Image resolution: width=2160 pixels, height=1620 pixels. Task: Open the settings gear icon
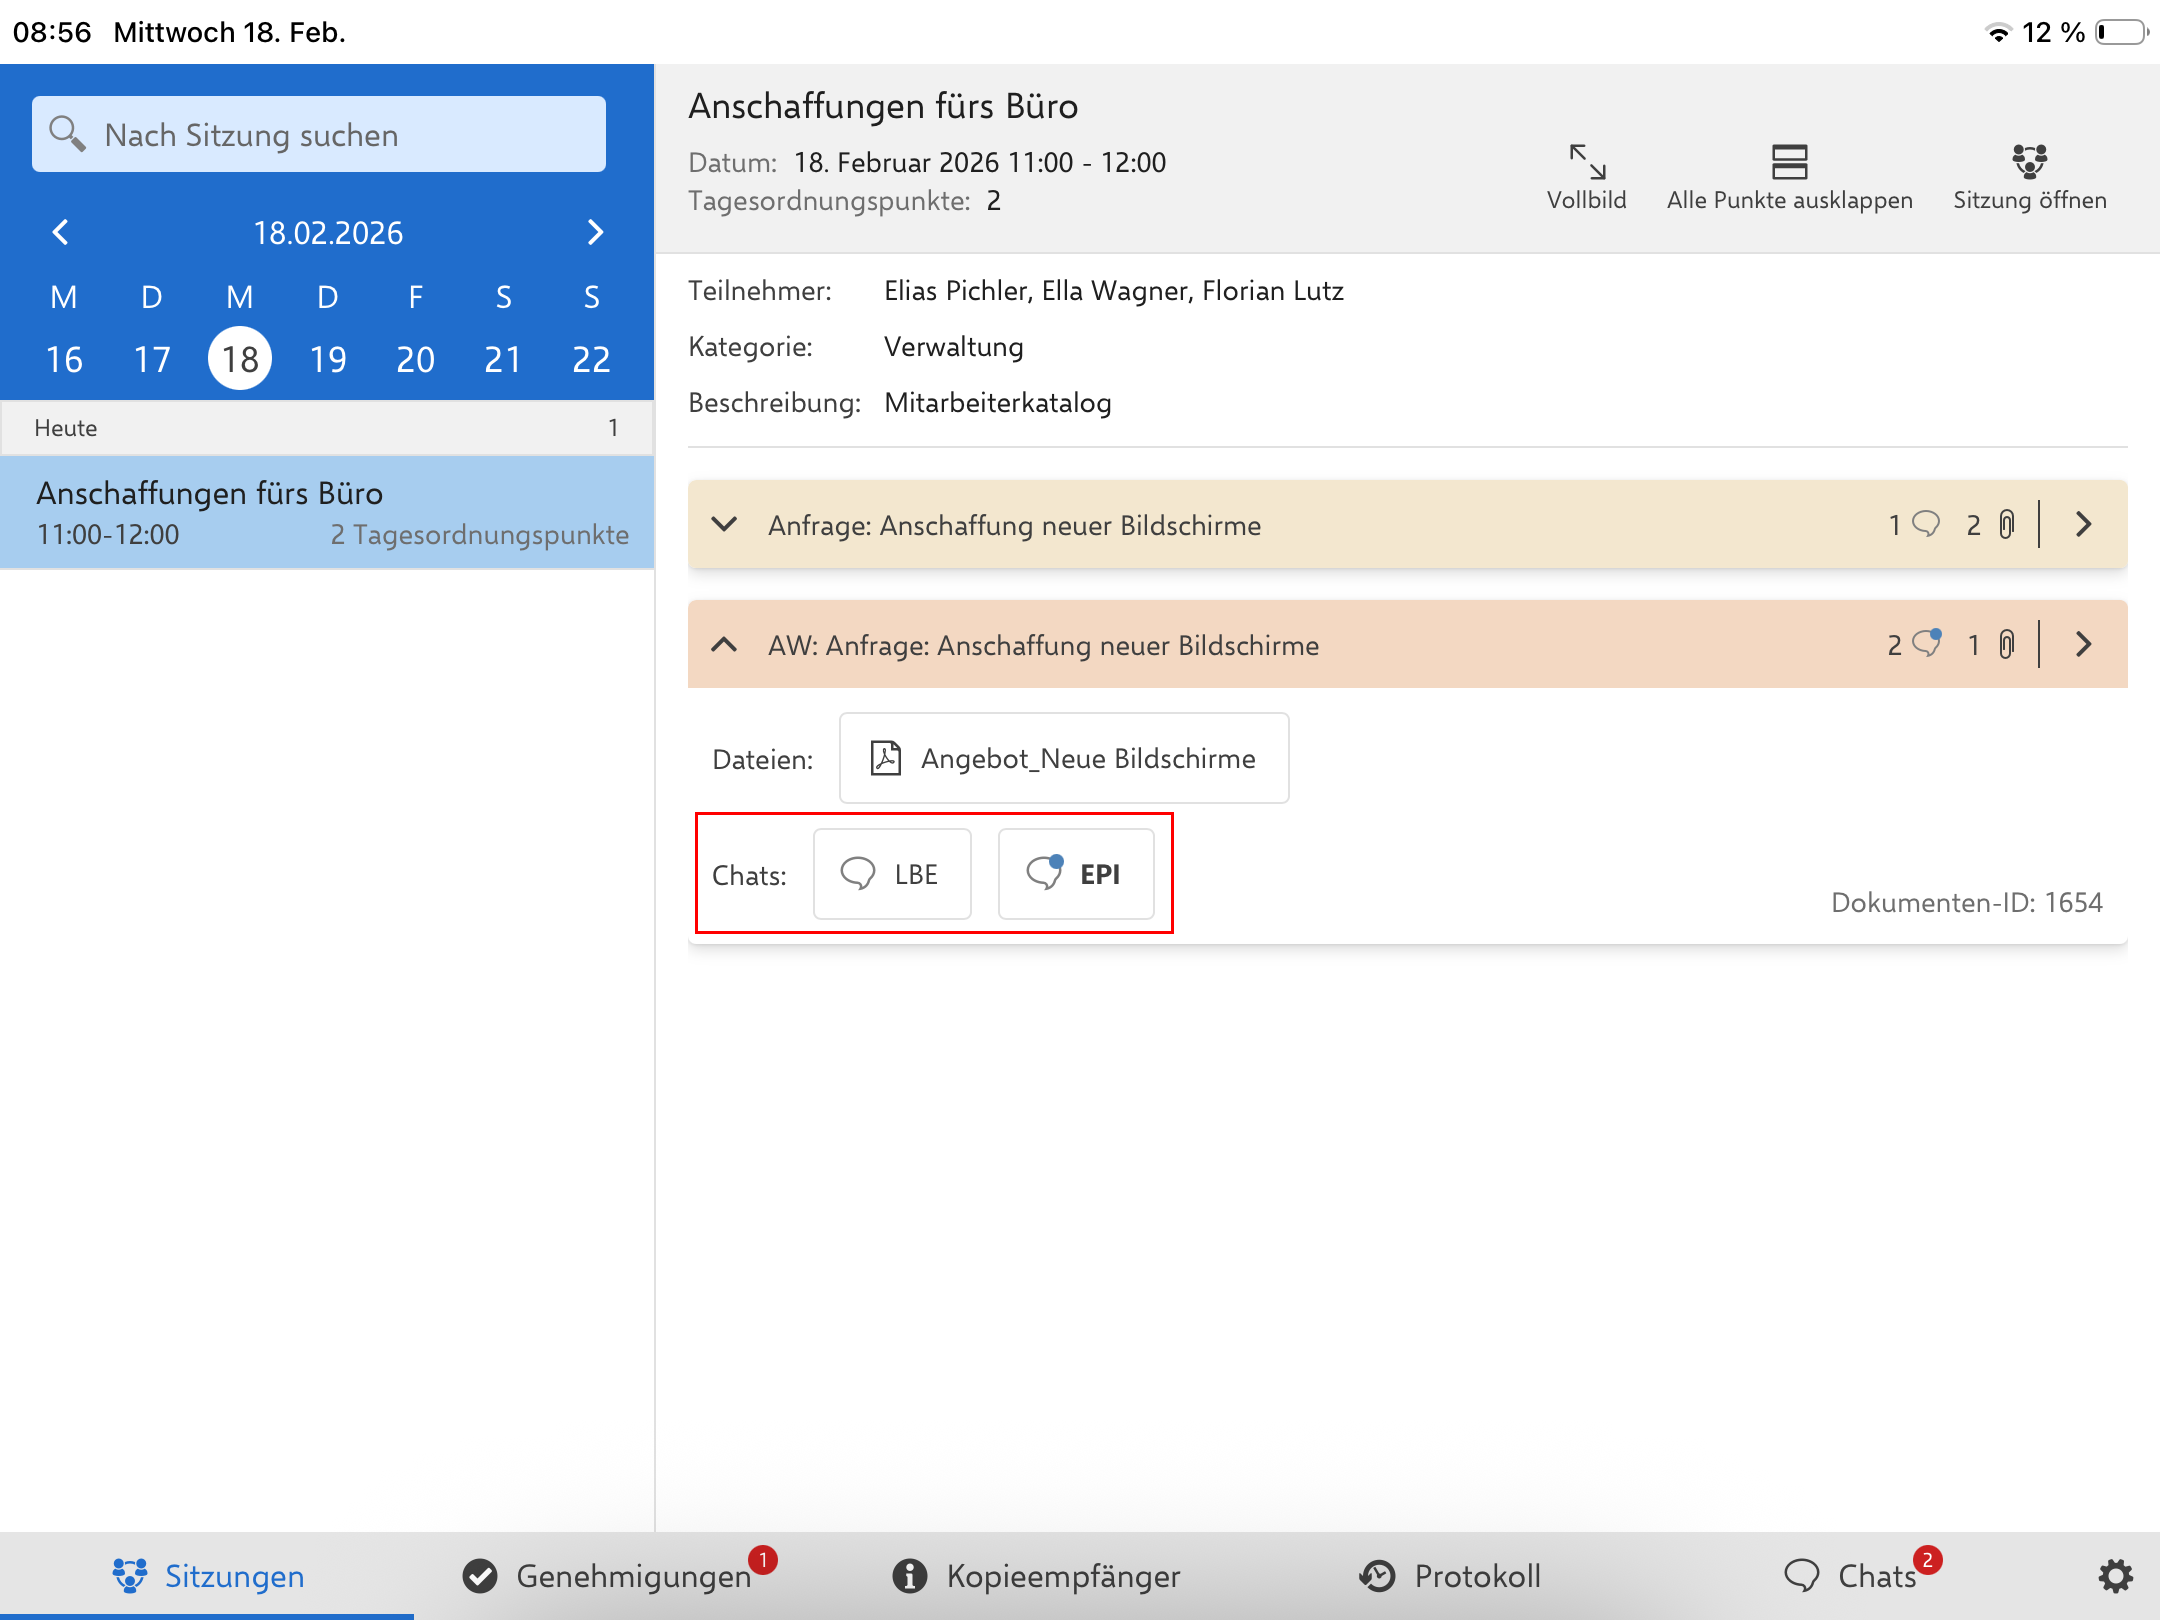pos(2115,1576)
